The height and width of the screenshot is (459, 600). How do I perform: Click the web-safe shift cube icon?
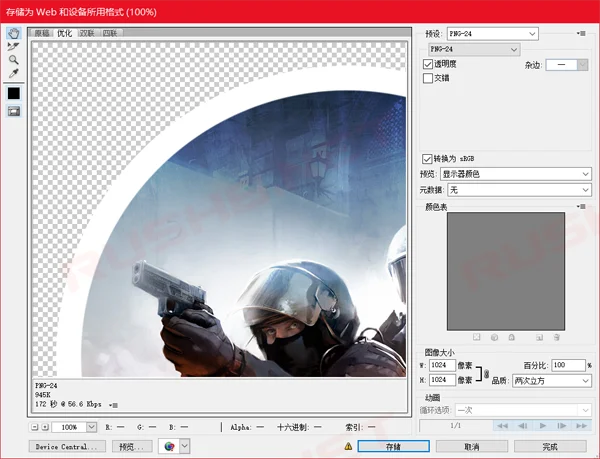pos(494,337)
